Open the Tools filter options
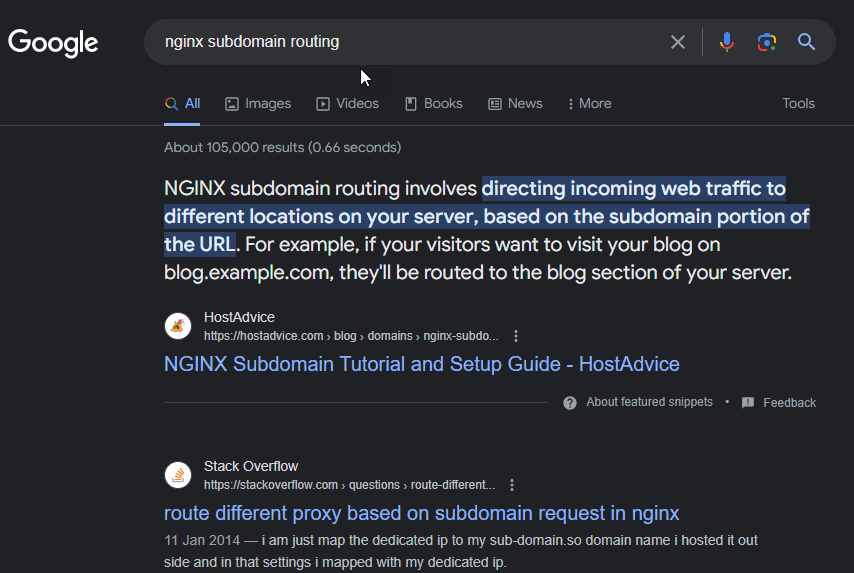The image size is (854, 573). pyautogui.click(x=798, y=103)
